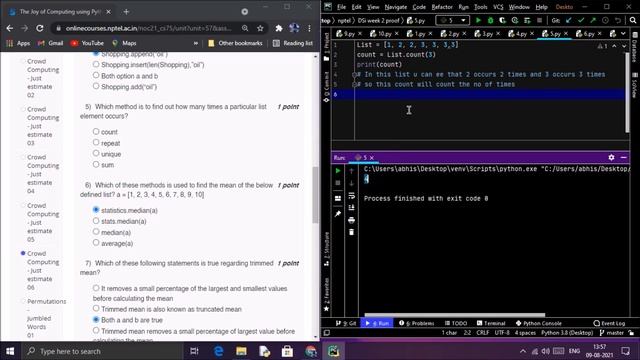Open 'Permutations - Jumbled Words 01' lesson link
This screenshot has width=640, height=360.
click(46, 318)
